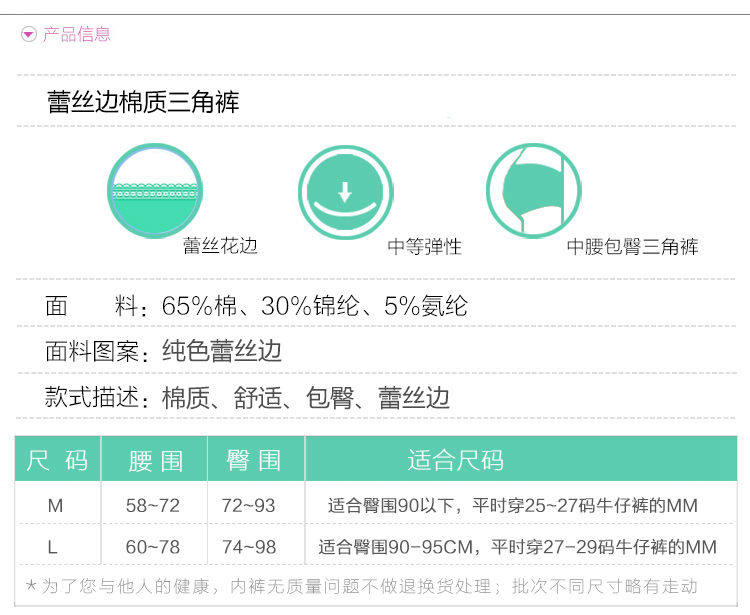Click the 适合臀围90-95CM fit description
Screen dimensions: 750x615
[518, 547]
